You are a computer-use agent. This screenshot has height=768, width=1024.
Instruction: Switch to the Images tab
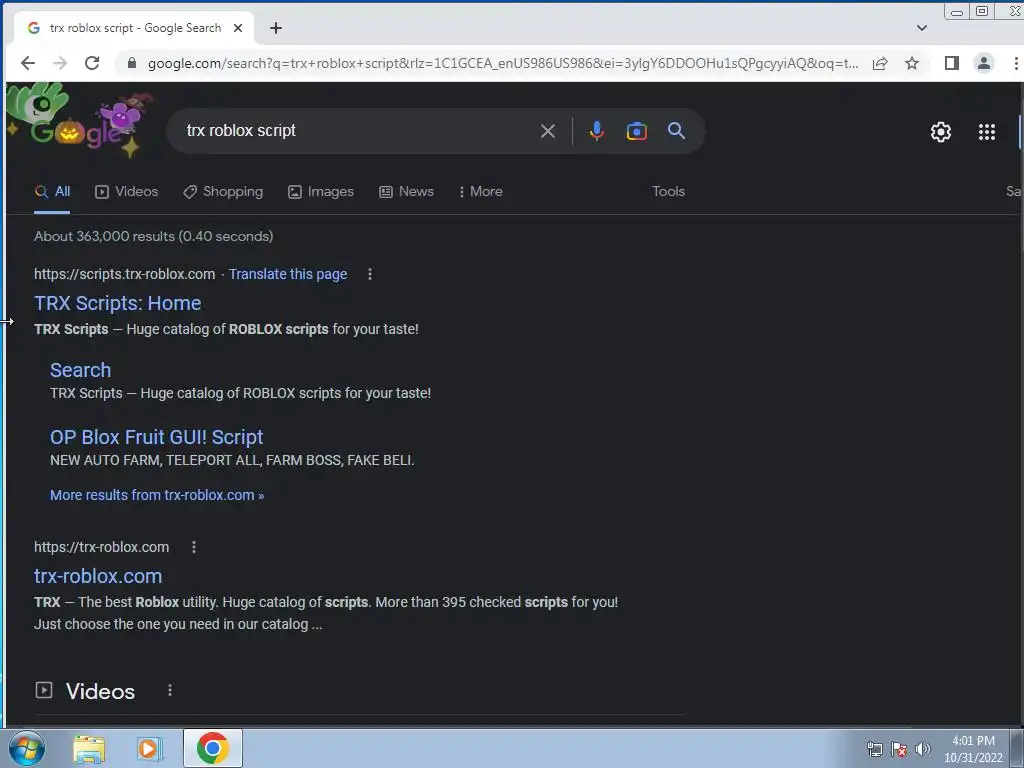(321, 191)
